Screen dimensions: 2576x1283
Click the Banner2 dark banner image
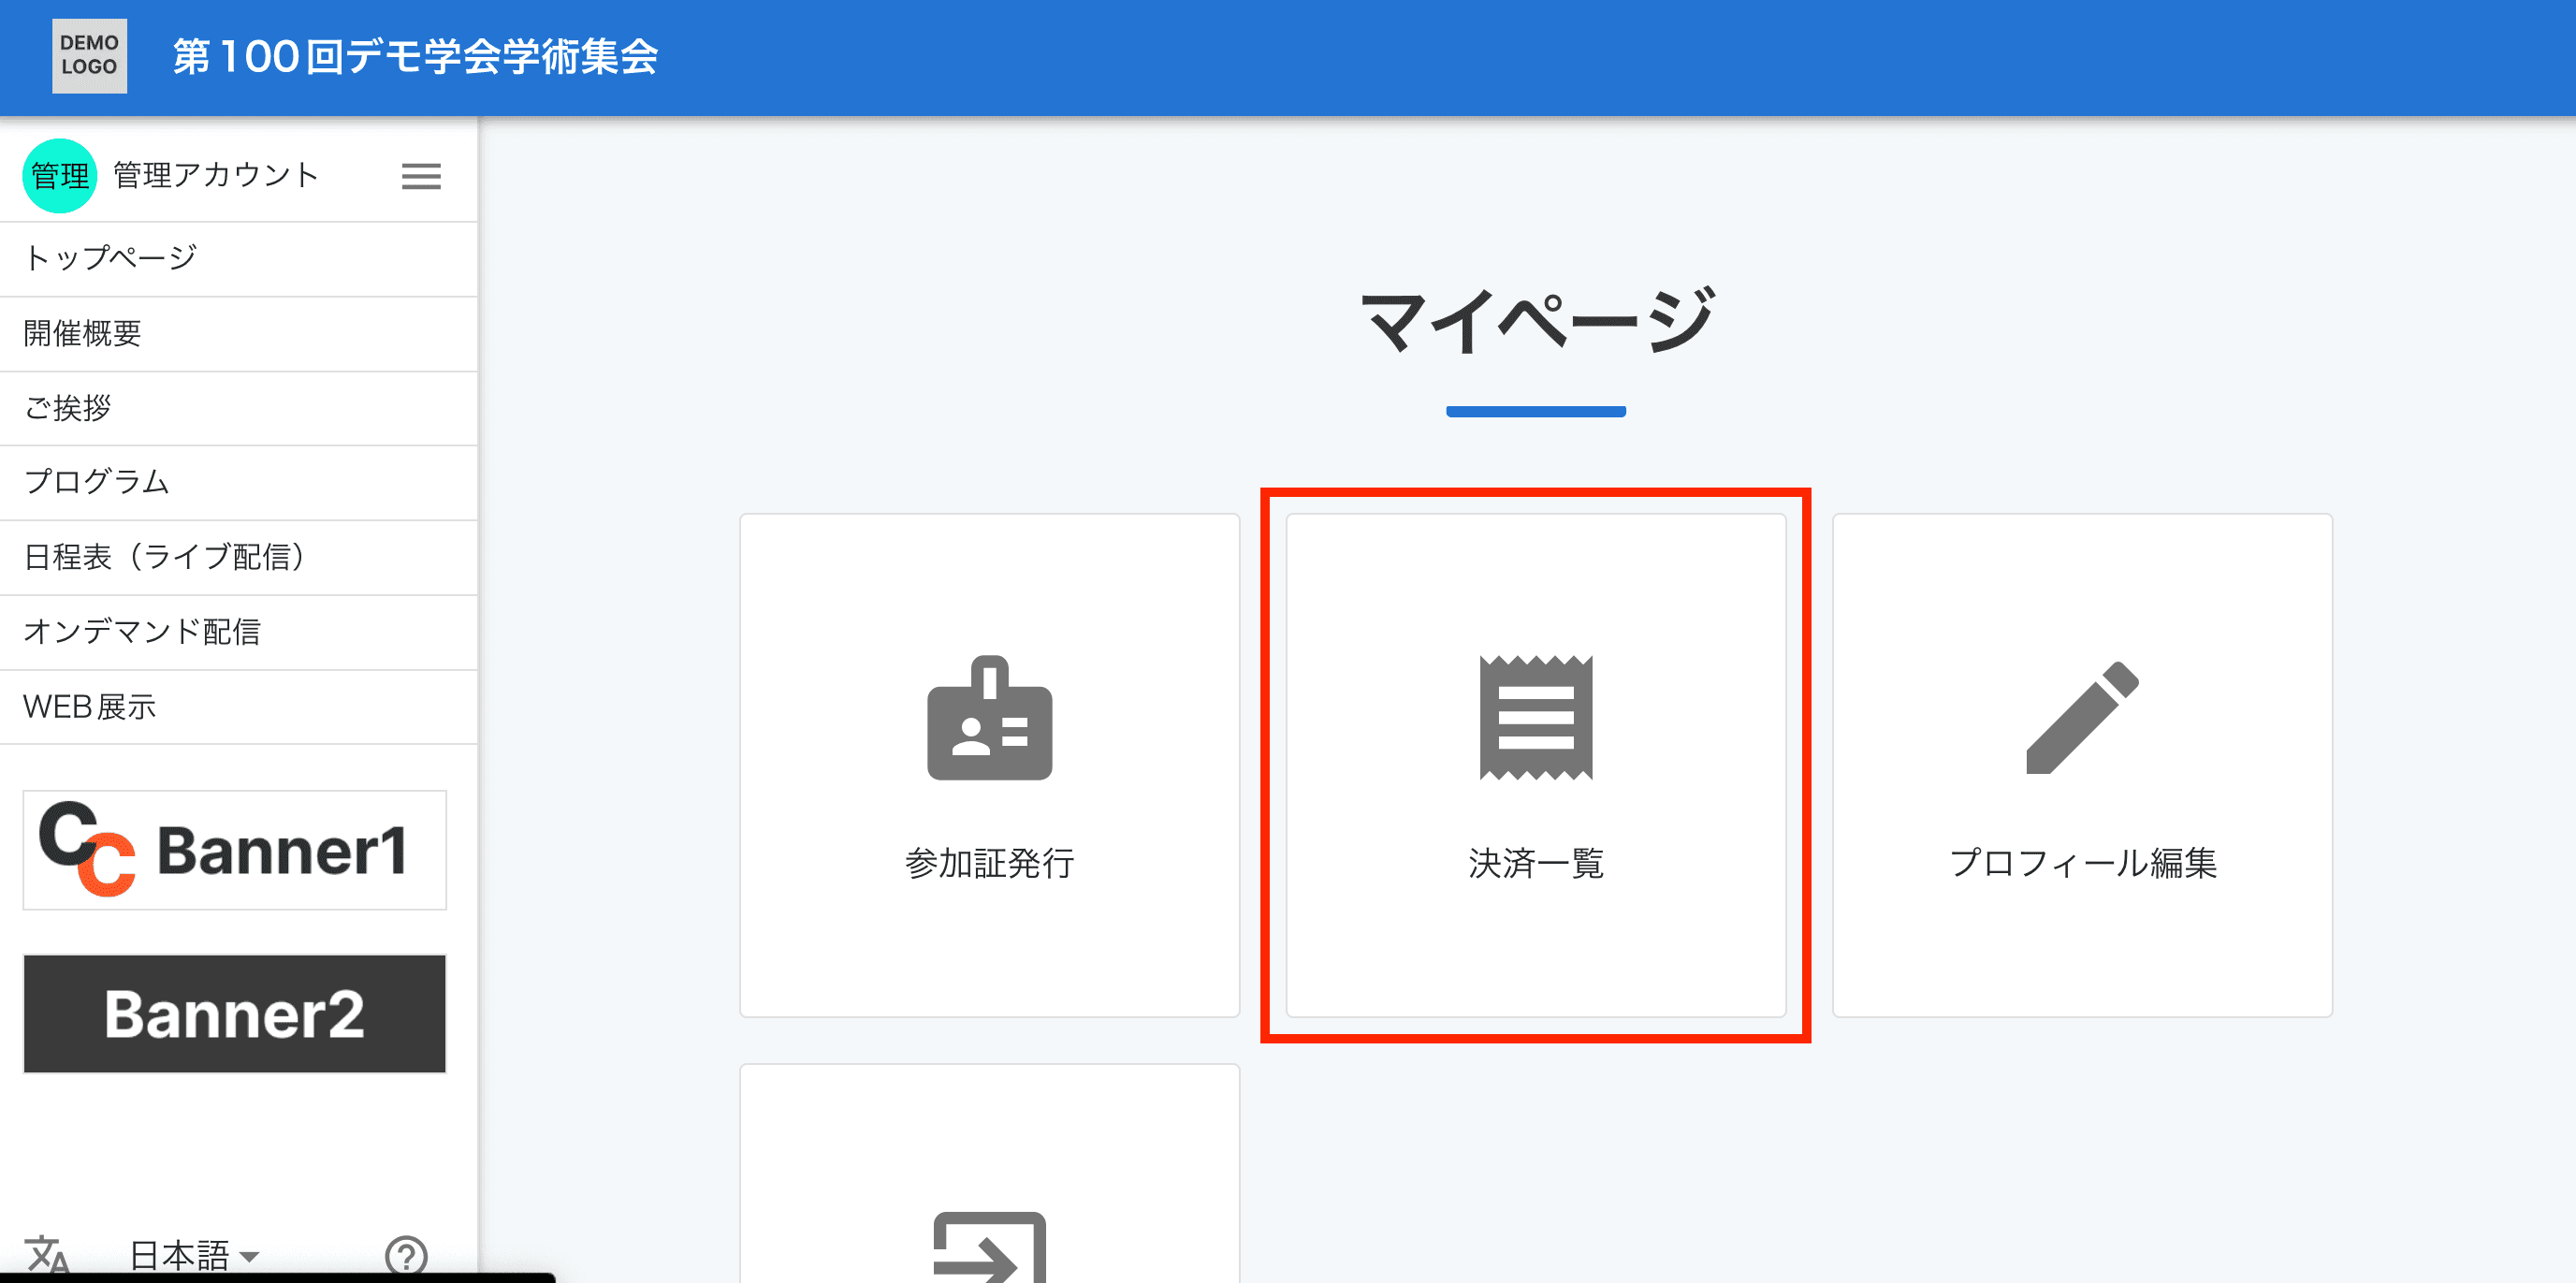click(235, 1014)
